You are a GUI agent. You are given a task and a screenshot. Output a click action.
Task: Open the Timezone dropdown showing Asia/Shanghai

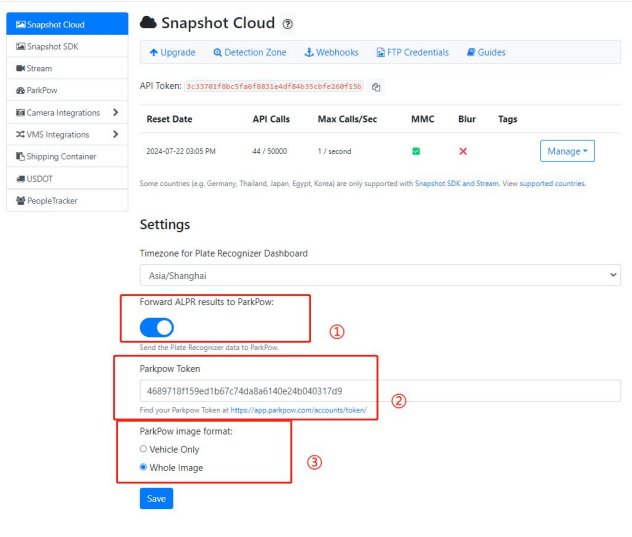pos(380,275)
